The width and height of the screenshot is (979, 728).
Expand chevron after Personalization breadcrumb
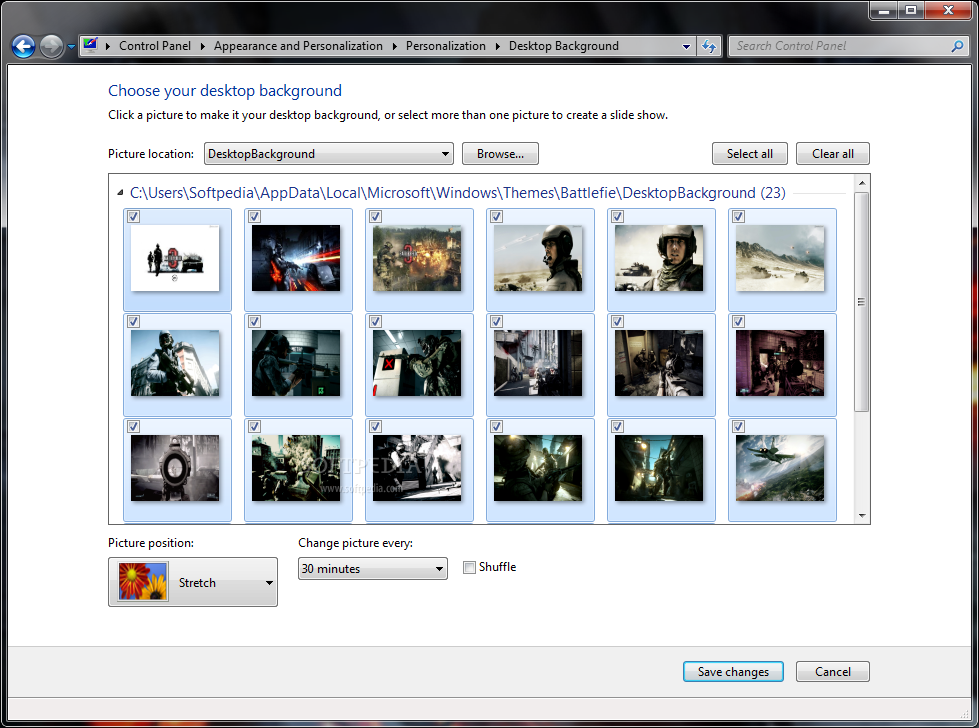click(498, 46)
